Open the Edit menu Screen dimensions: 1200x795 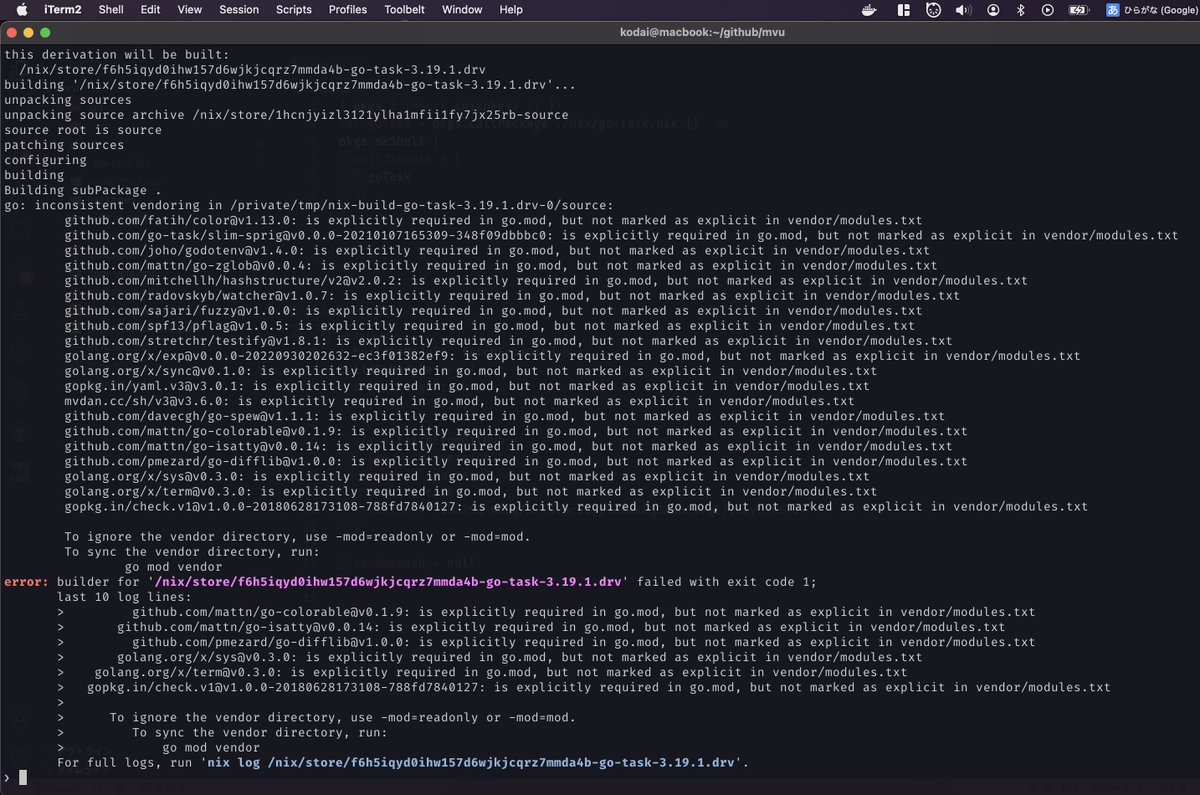click(x=150, y=10)
